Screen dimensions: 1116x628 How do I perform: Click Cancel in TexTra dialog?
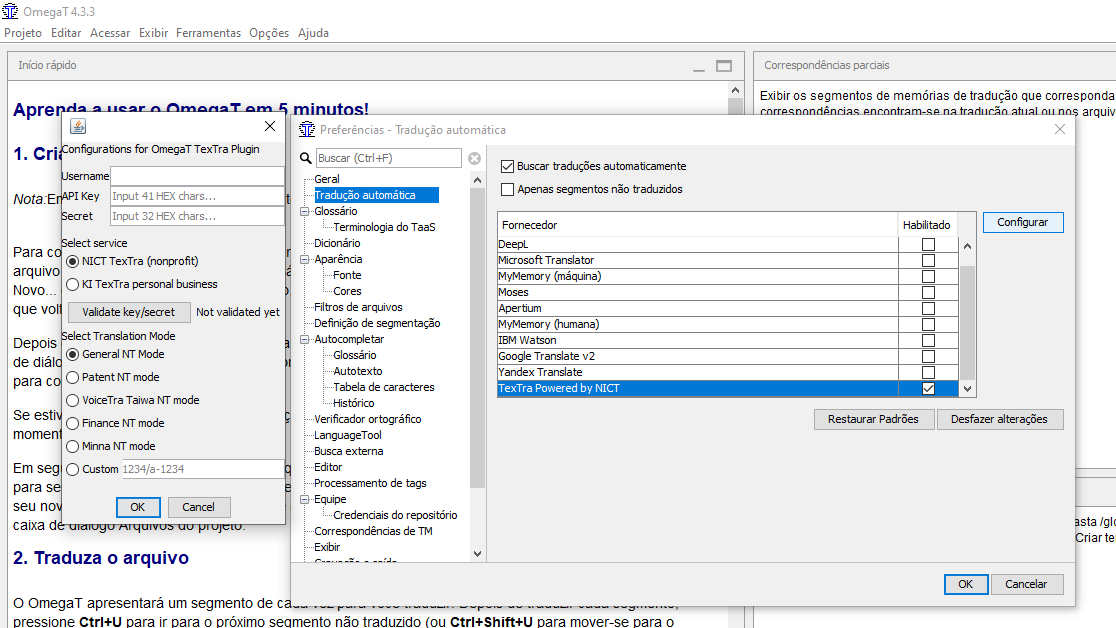[198, 507]
